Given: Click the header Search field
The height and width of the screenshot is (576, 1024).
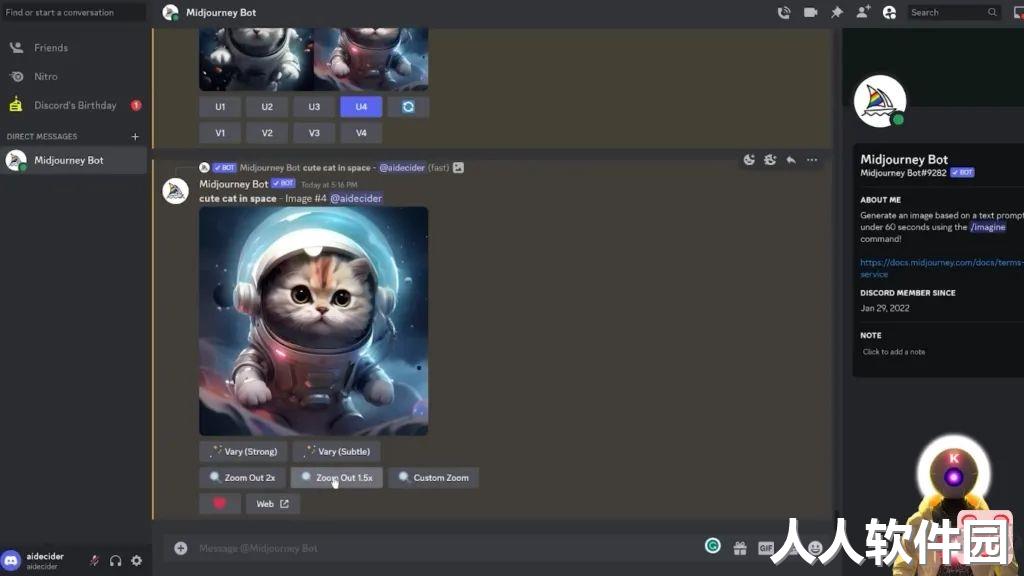Looking at the screenshot, I should pos(953,12).
